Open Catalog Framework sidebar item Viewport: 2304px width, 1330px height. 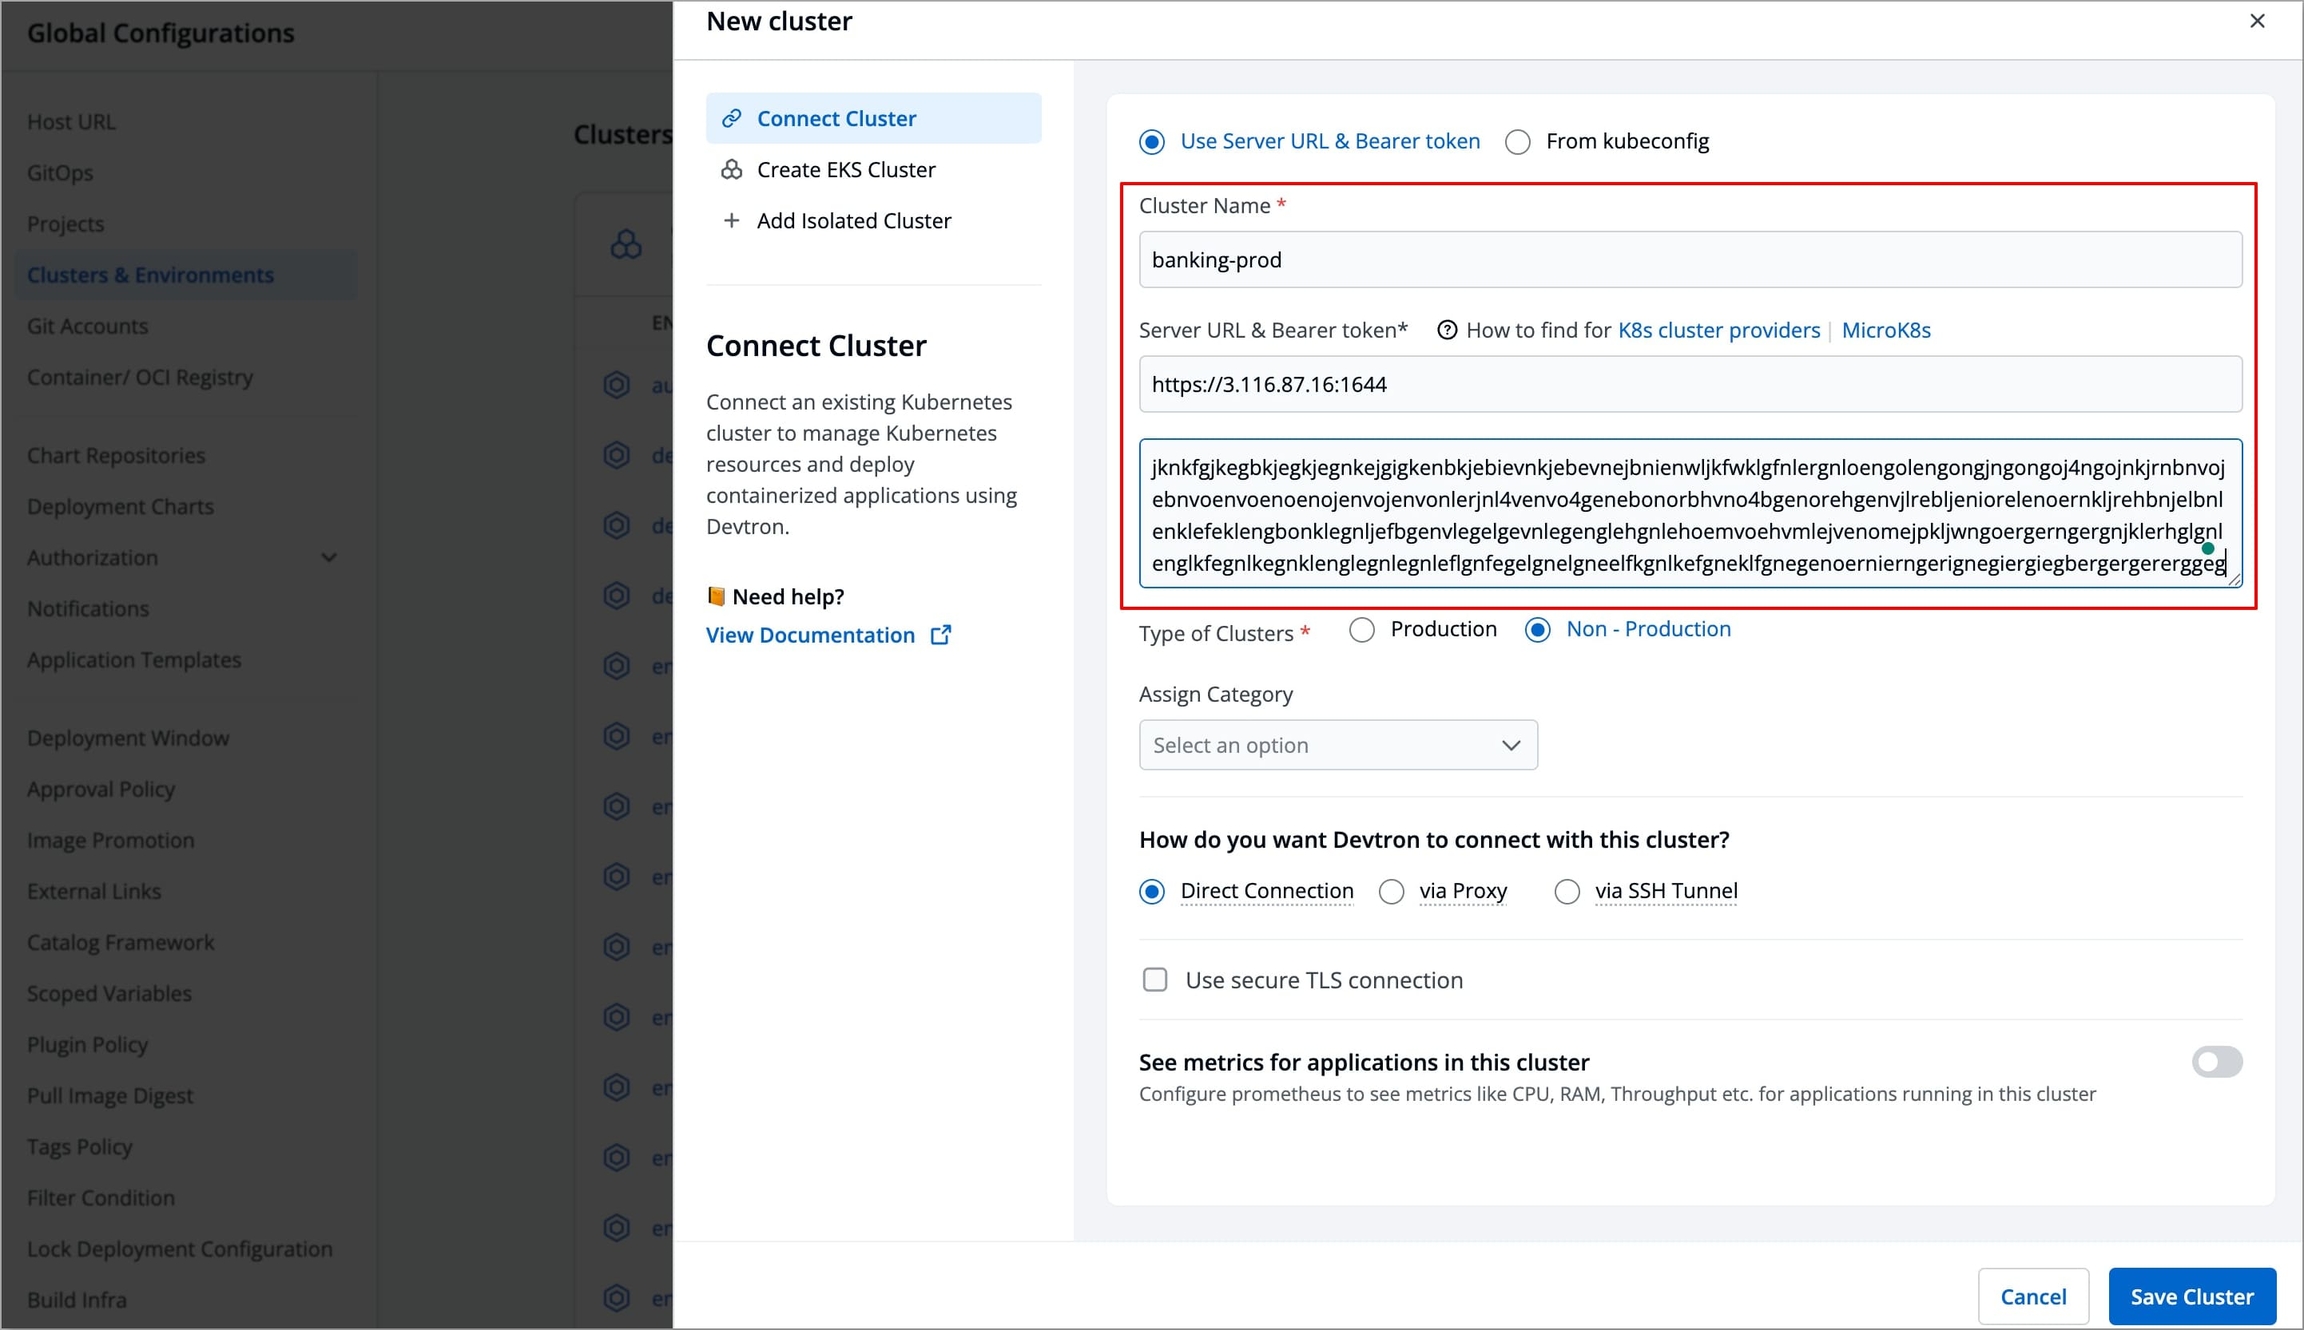point(120,941)
